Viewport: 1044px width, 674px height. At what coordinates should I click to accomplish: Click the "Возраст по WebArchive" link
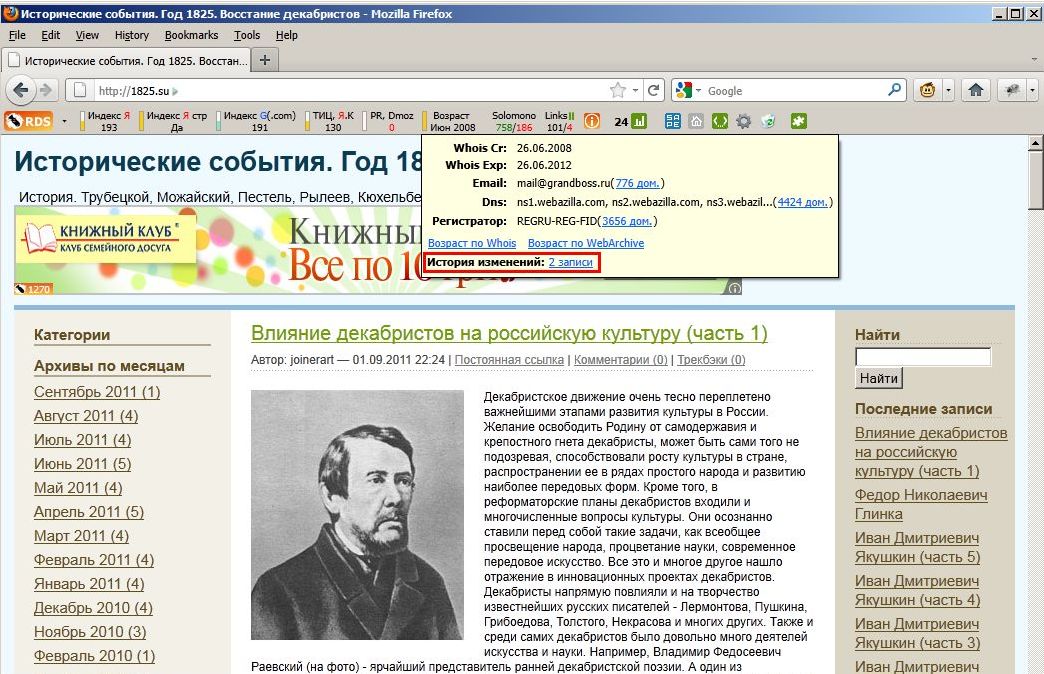[586, 243]
